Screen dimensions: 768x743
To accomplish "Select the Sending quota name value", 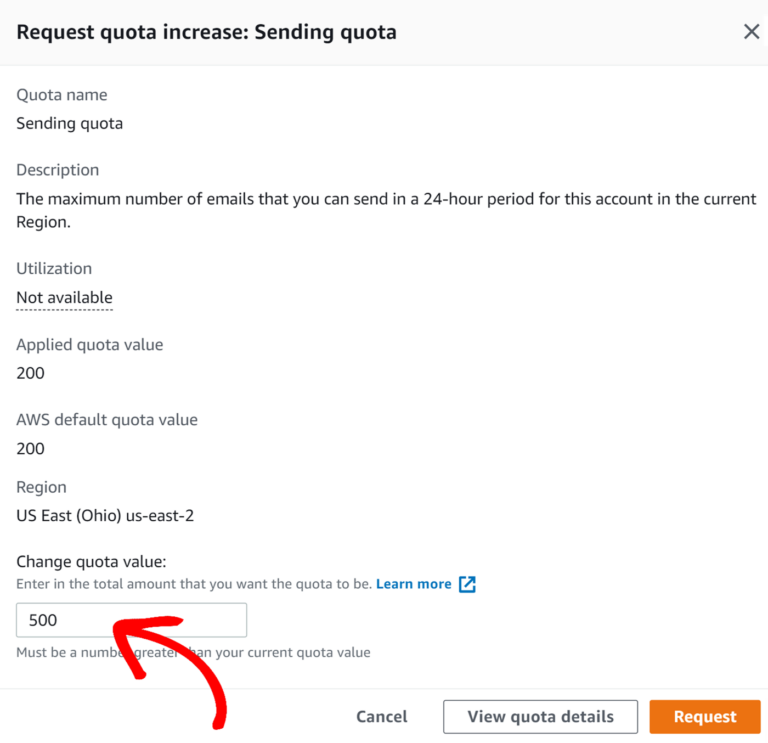I will [70, 124].
